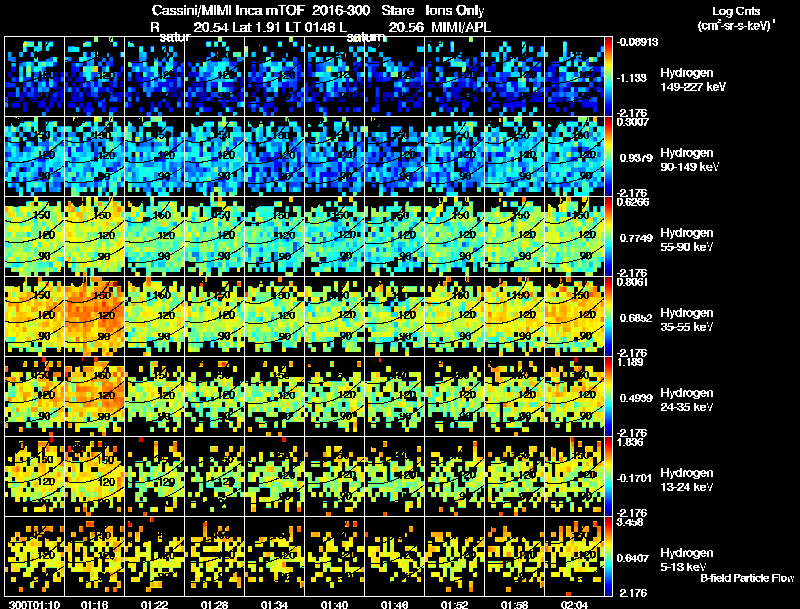The width and height of the screenshot is (800, 609).
Task: Select the 149-227 keV panel at 300T01:10
Action: pyautogui.click(x=34, y=77)
